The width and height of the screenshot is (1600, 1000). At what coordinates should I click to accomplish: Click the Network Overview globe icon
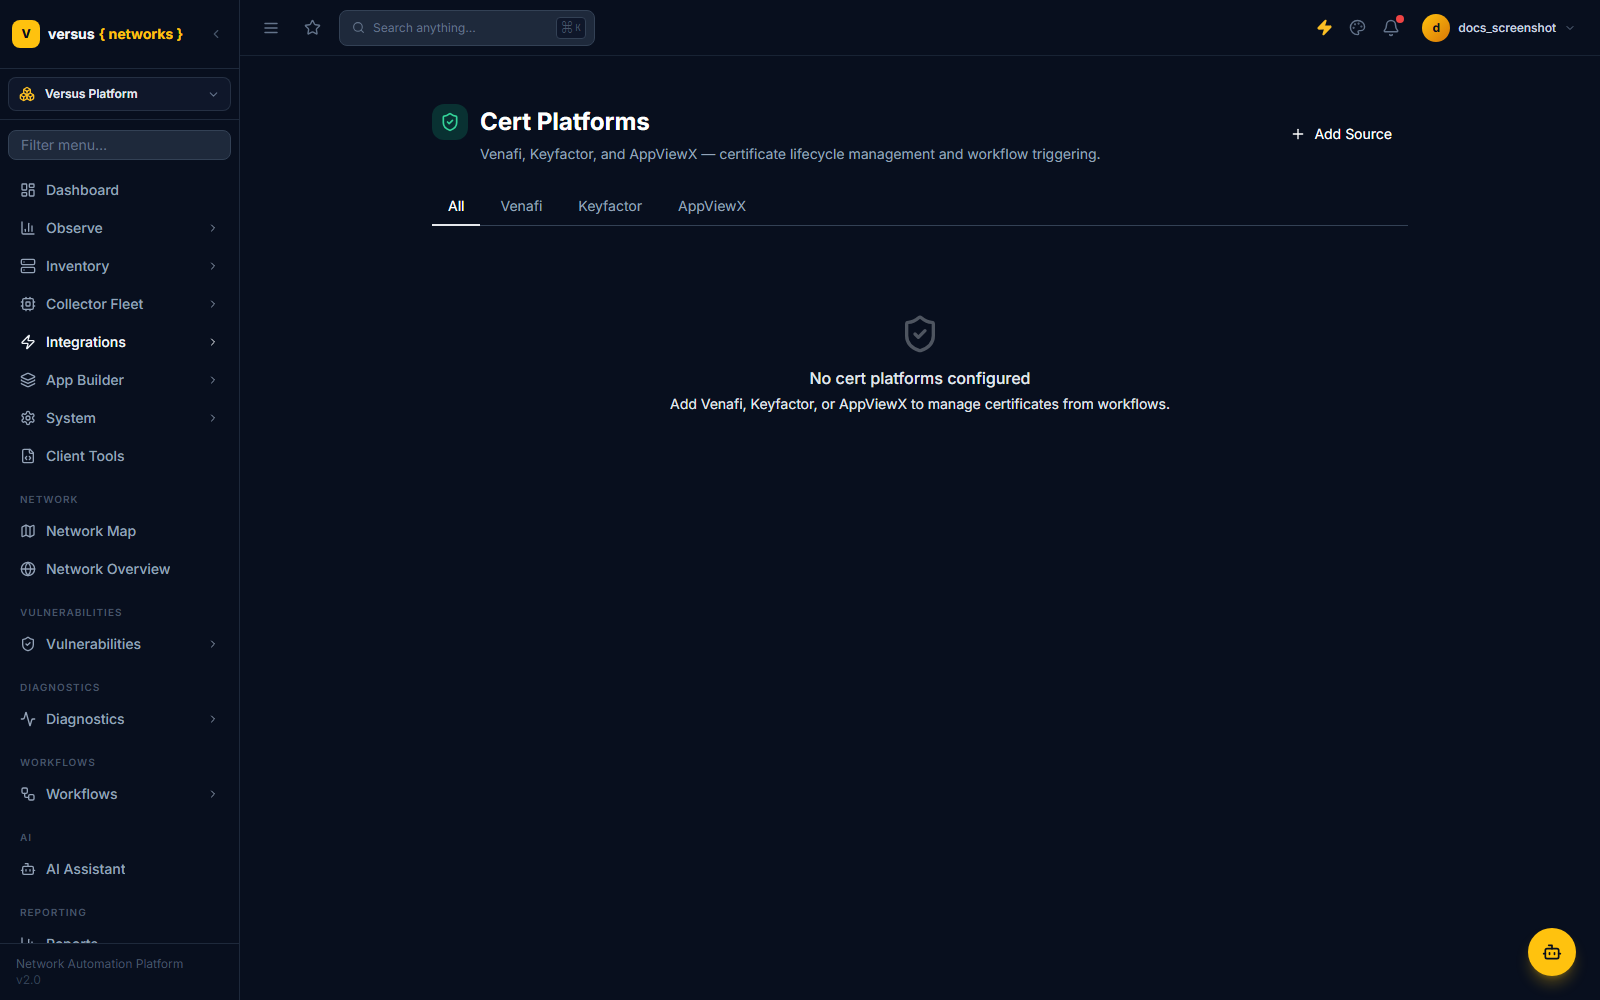point(28,569)
